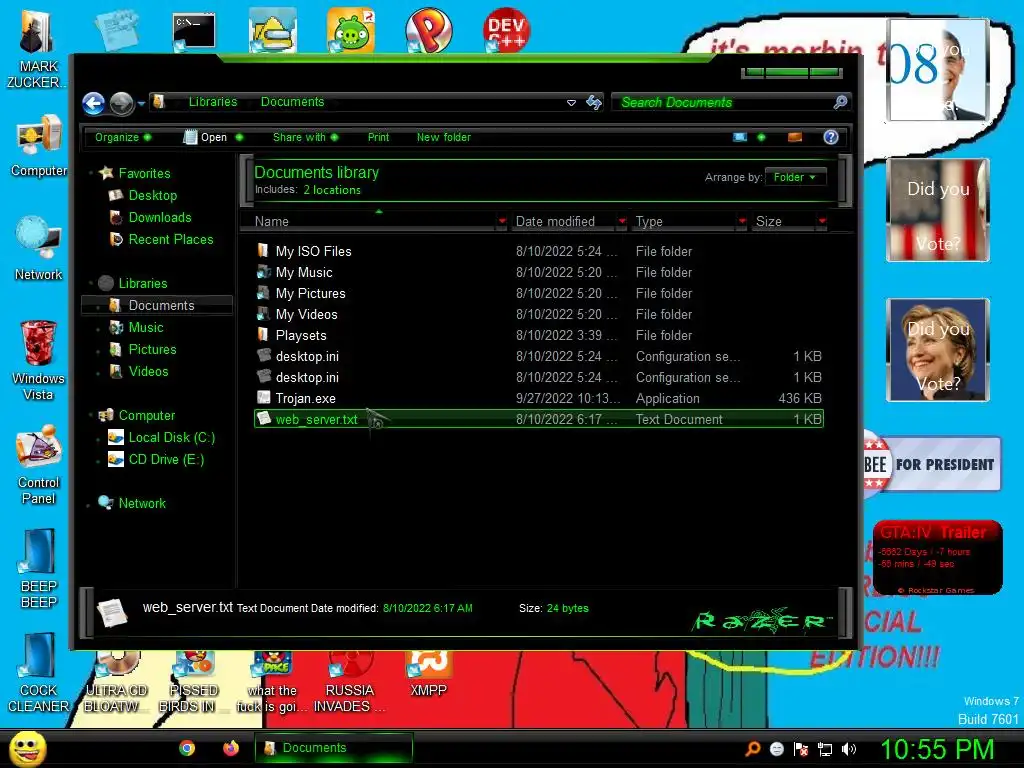The image size is (1024, 768).
Task: Launch Firefox from the taskbar
Action: click(231, 748)
